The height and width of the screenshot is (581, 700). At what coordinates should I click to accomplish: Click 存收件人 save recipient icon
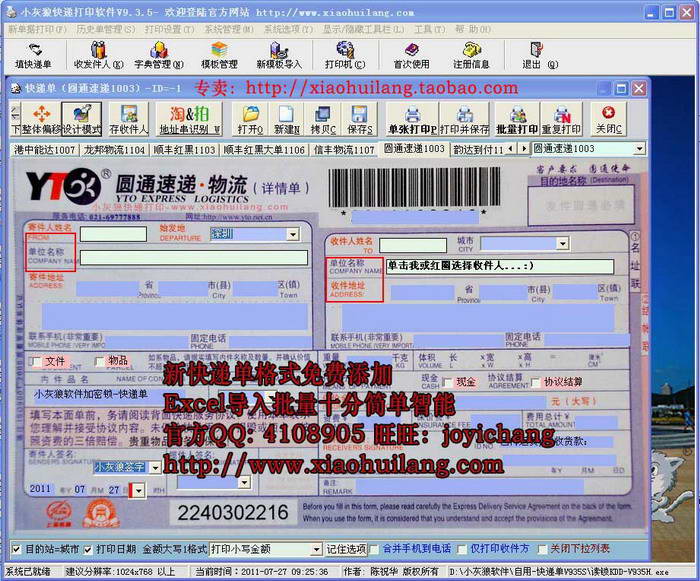click(x=129, y=119)
